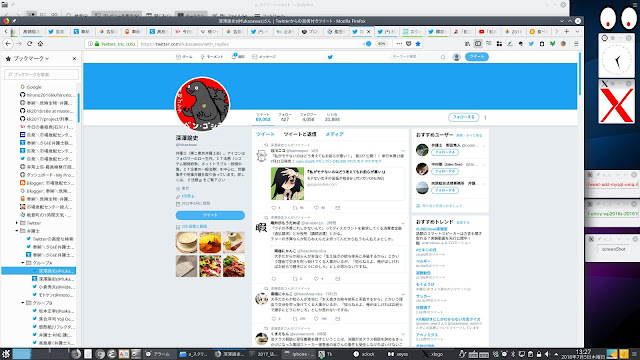Select the YouTube browser tab
The width and height of the screenshot is (640, 360).
pos(488,31)
